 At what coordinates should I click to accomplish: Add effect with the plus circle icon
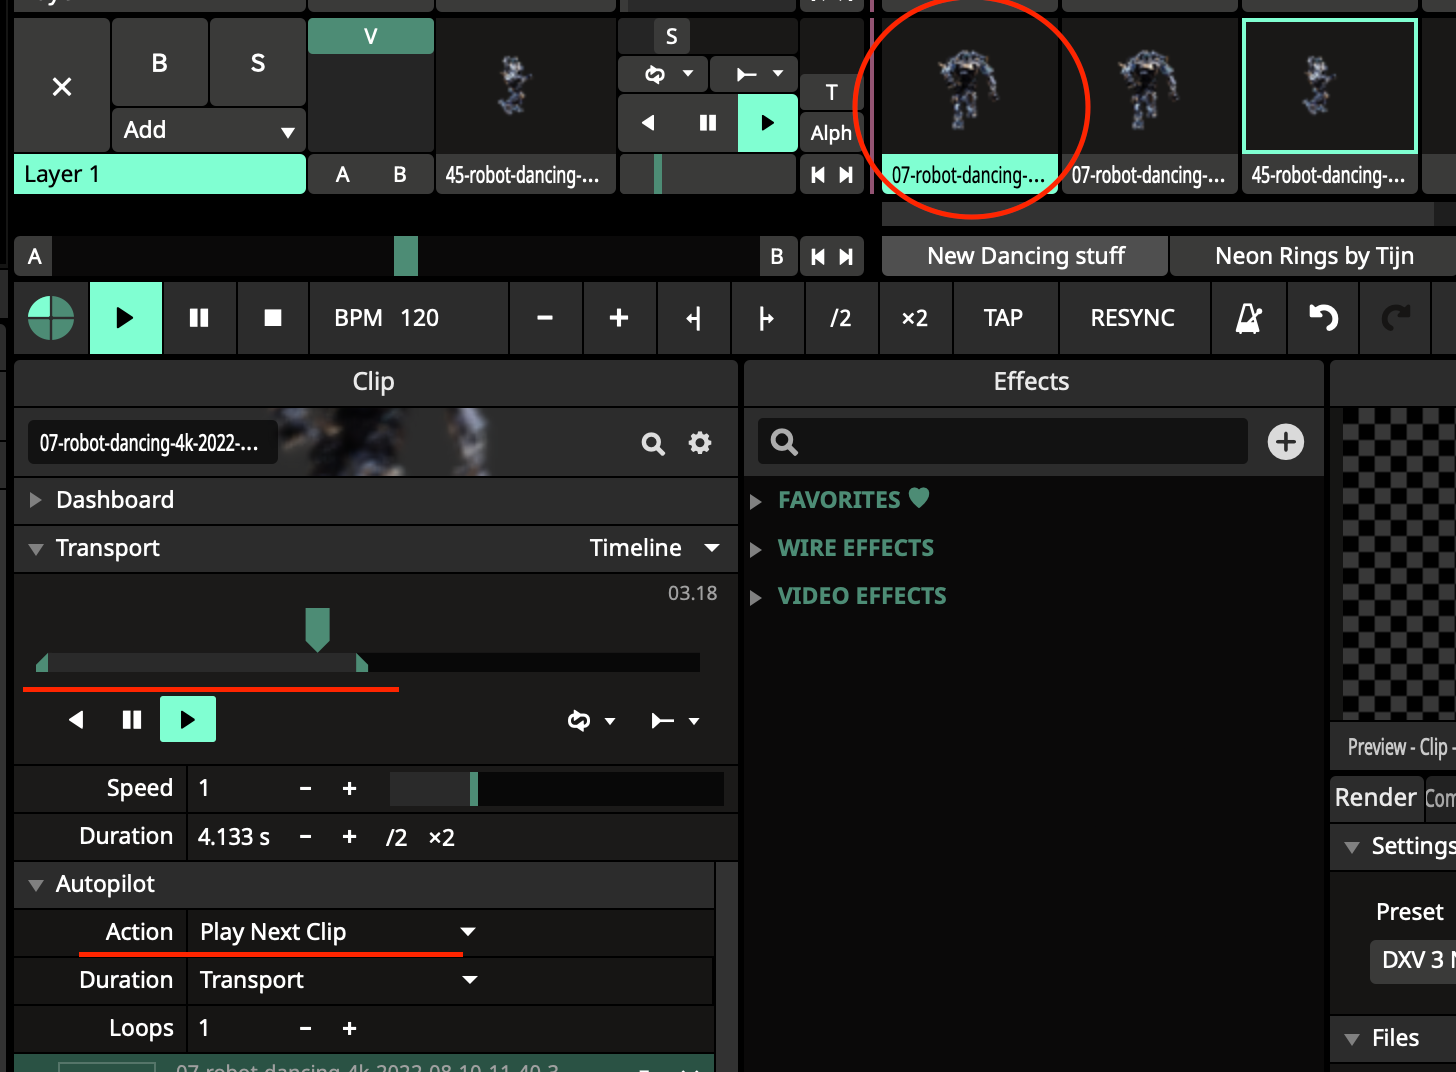point(1285,442)
